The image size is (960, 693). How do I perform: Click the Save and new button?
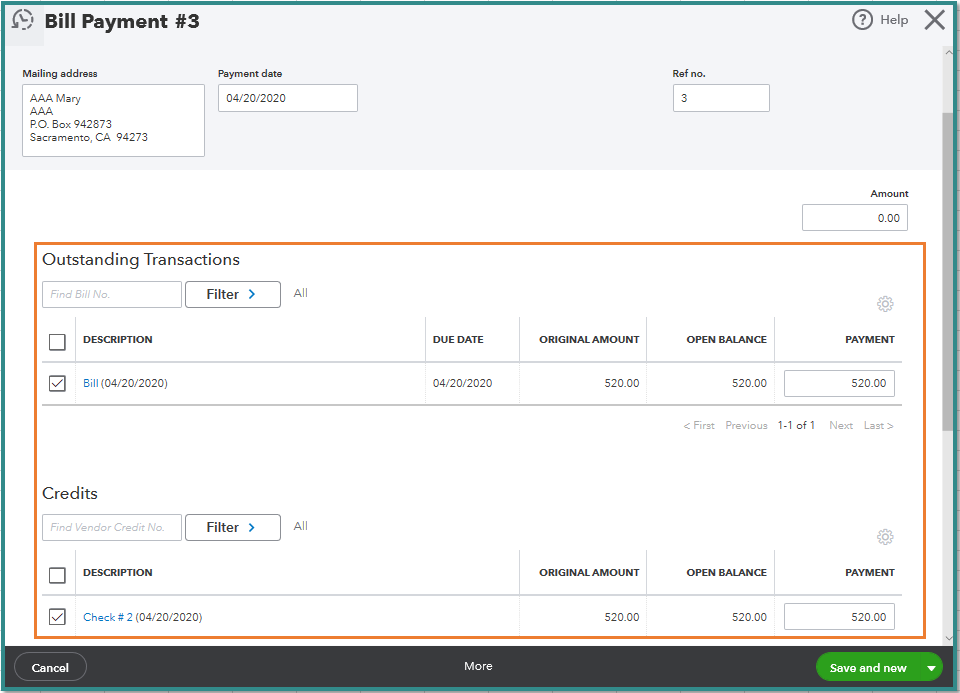coord(868,668)
